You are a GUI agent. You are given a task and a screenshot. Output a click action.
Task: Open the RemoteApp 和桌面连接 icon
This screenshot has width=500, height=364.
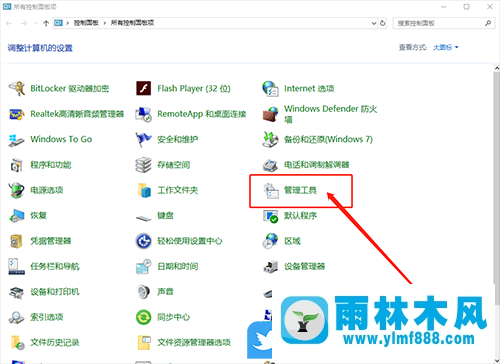click(144, 114)
